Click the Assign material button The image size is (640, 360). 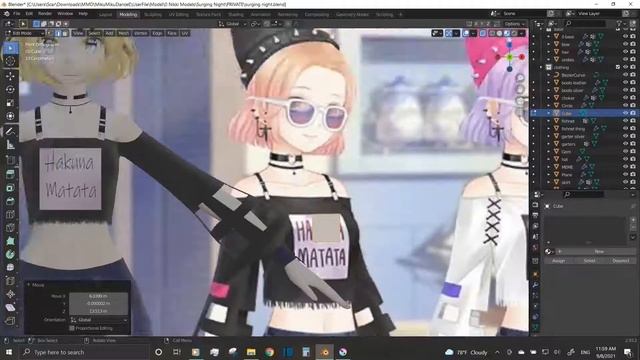(558, 261)
